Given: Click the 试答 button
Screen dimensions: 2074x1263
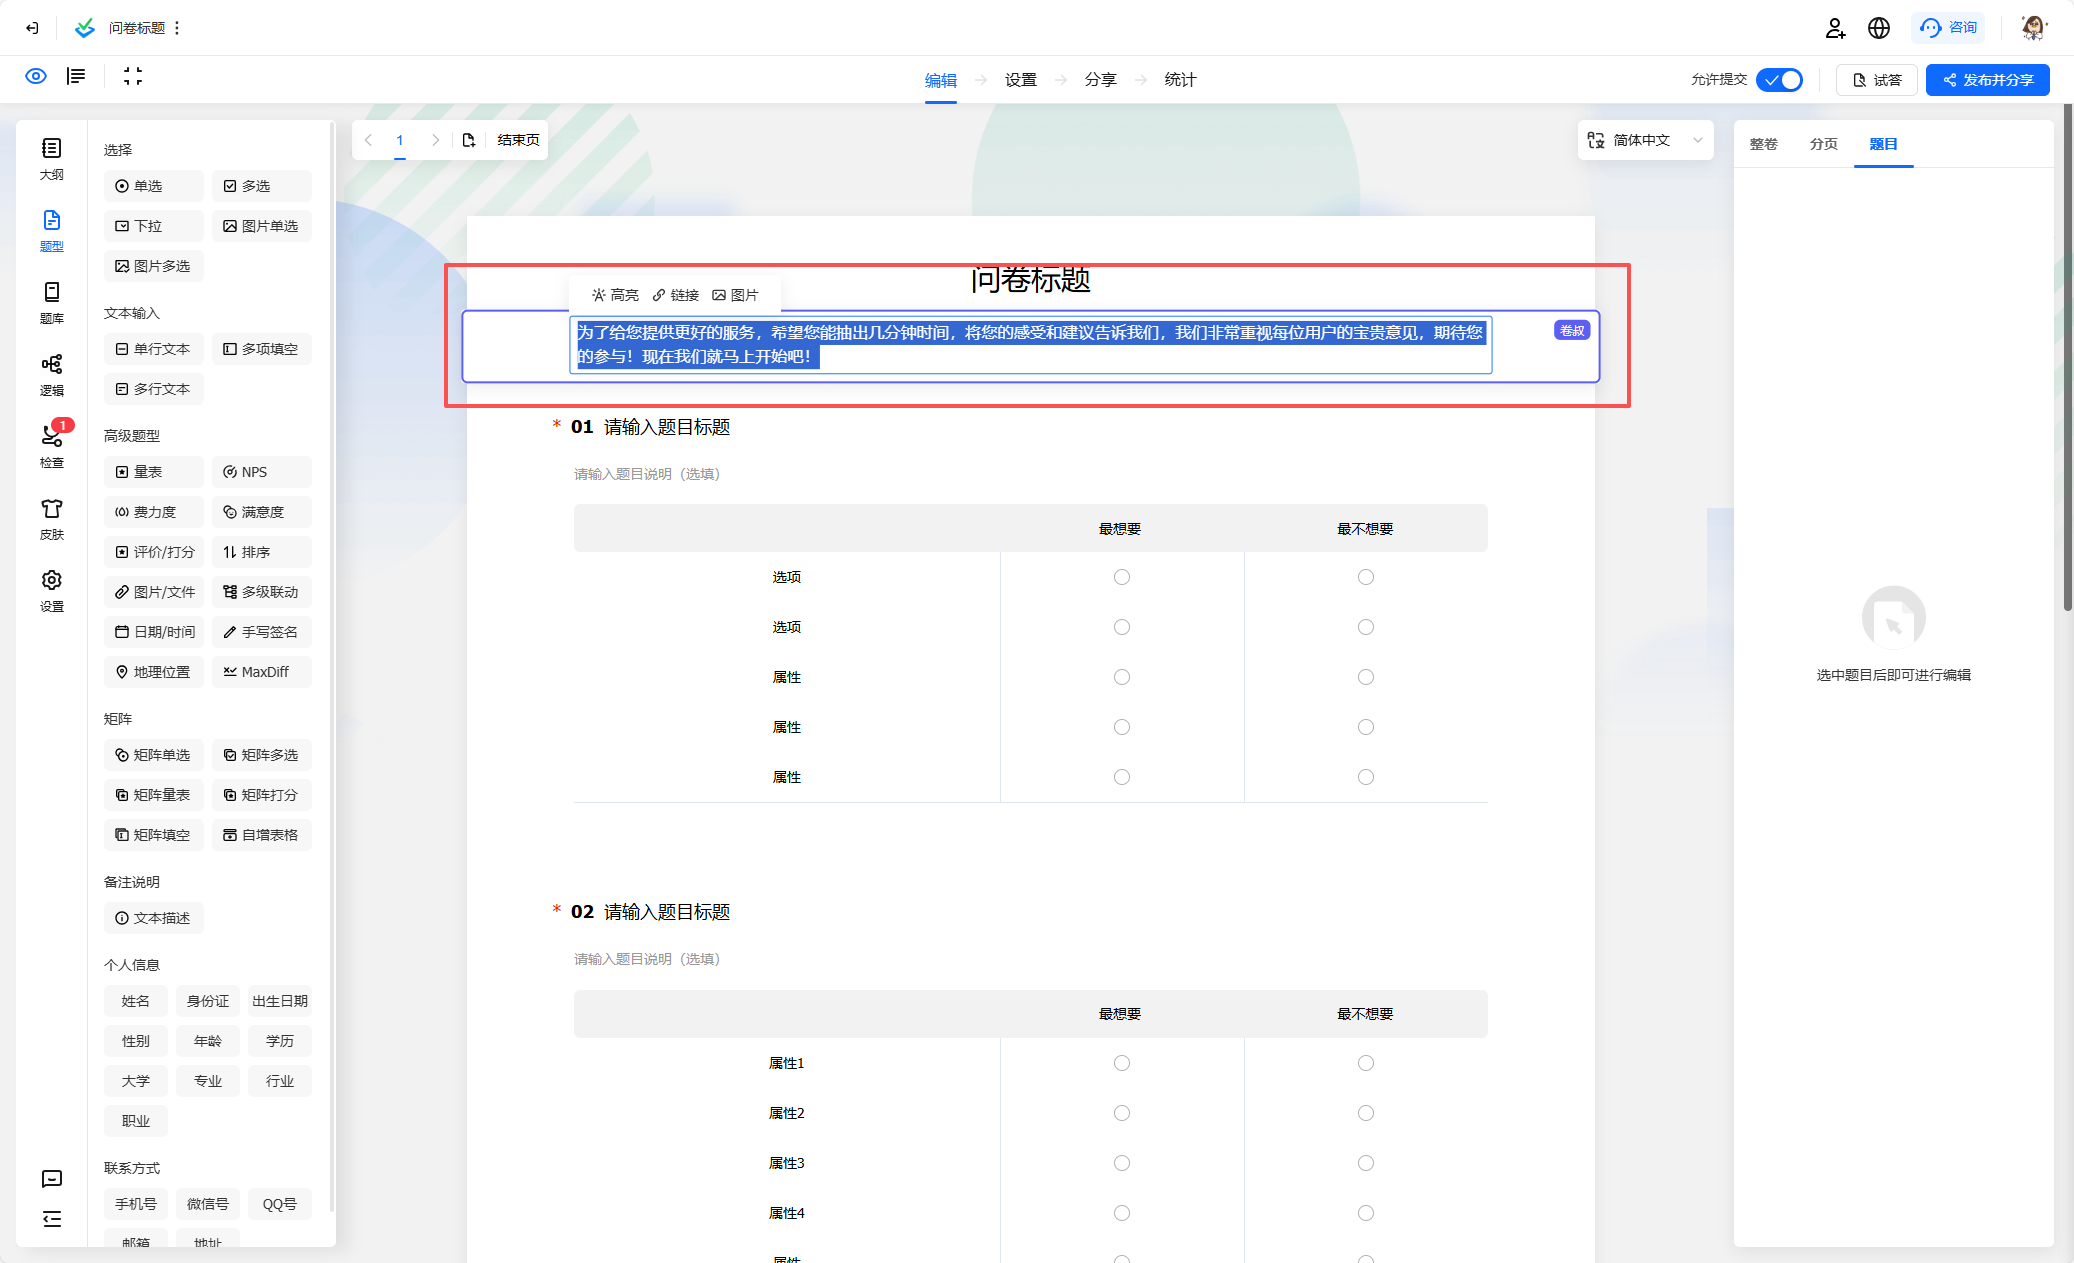Looking at the screenshot, I should click(1876, 80).
